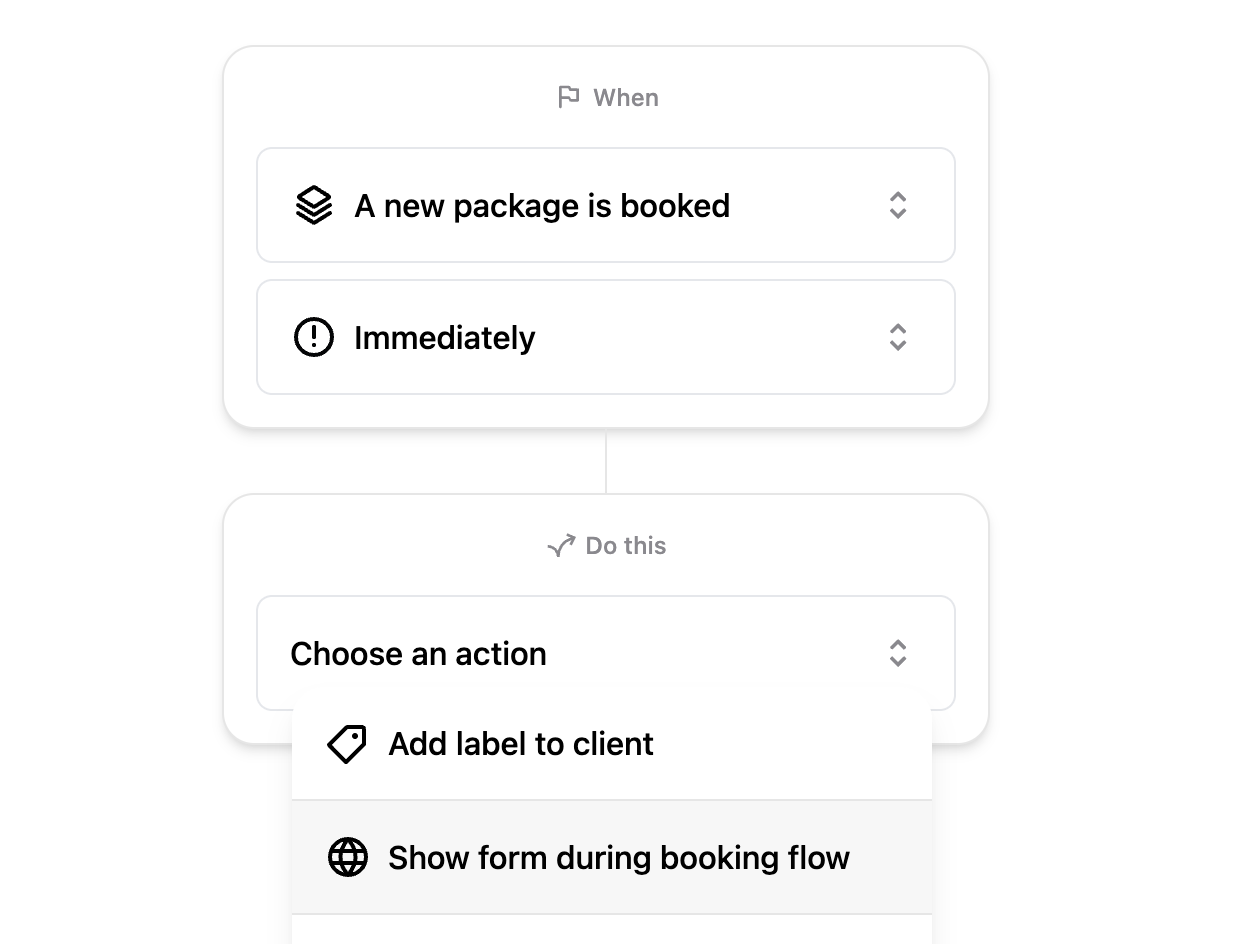Click the stacked layers package icon

pos(314,205)
